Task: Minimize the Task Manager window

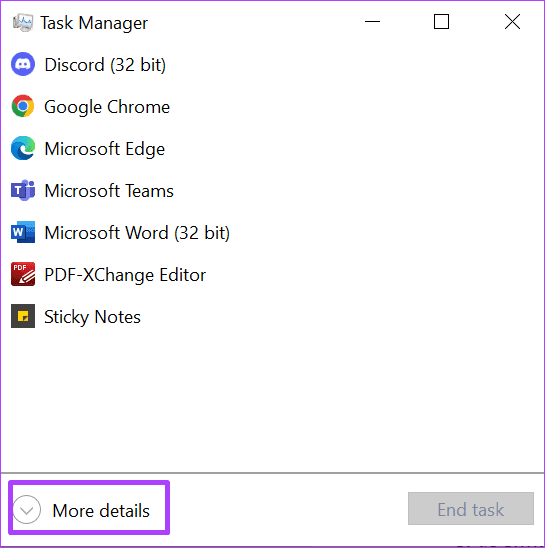Action: pyautogui.click(x=372, y=22)
